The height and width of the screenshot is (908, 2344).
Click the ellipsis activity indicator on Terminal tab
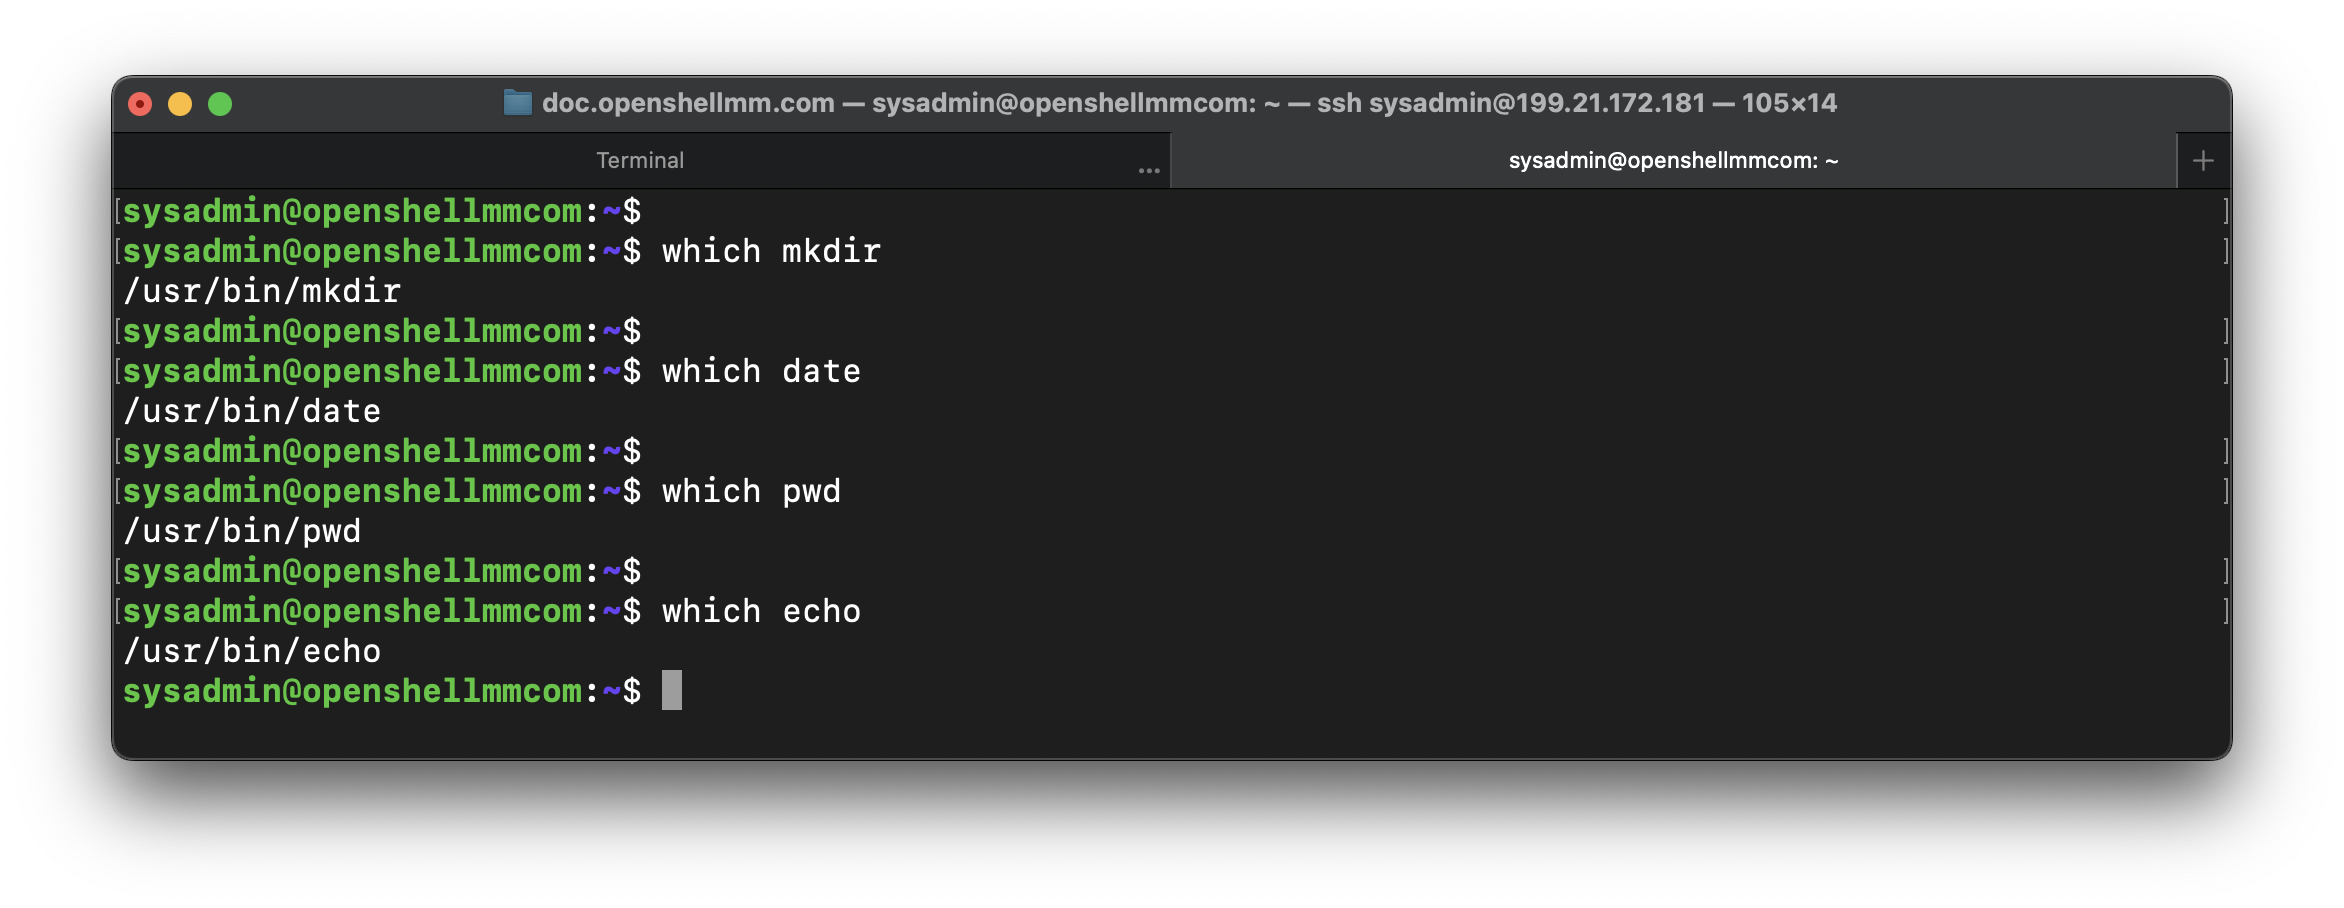(x=1149, y=171)
